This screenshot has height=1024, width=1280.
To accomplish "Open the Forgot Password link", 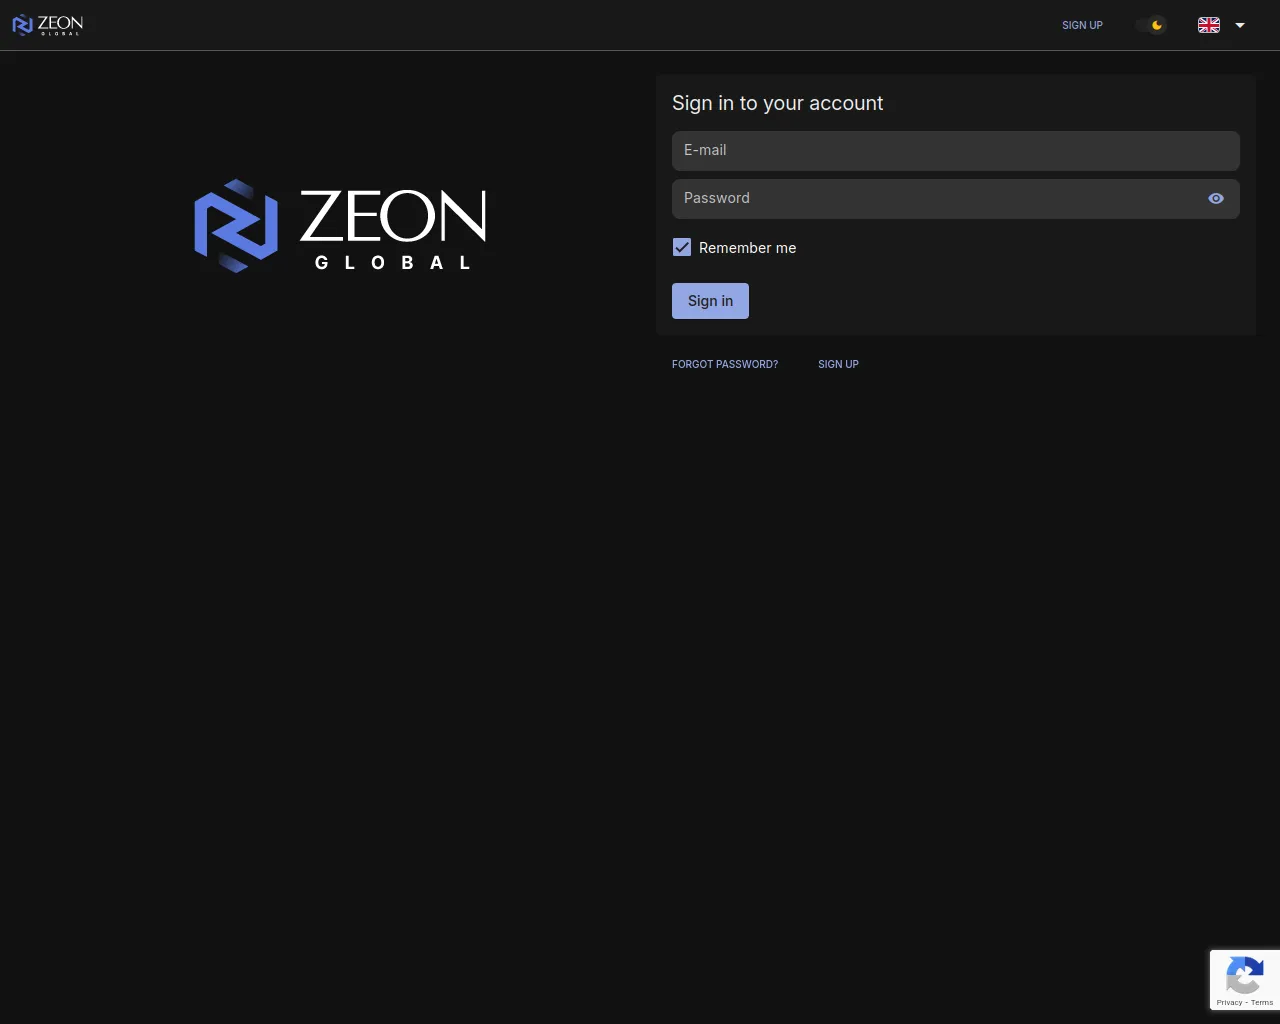I will (725, 364).
